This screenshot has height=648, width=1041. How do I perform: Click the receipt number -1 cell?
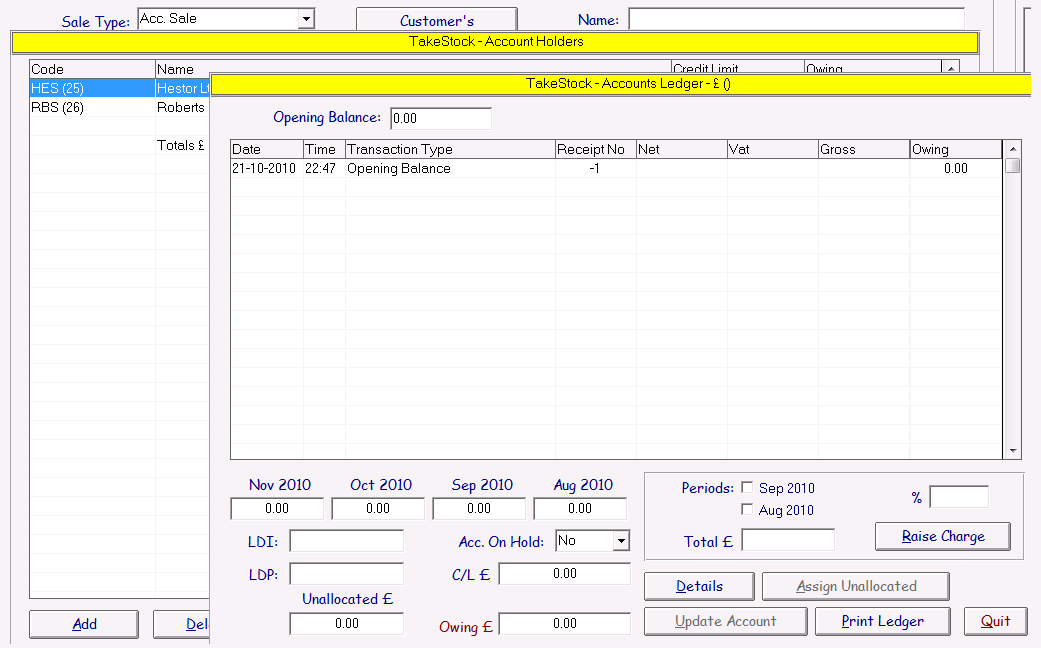(594, 169)
